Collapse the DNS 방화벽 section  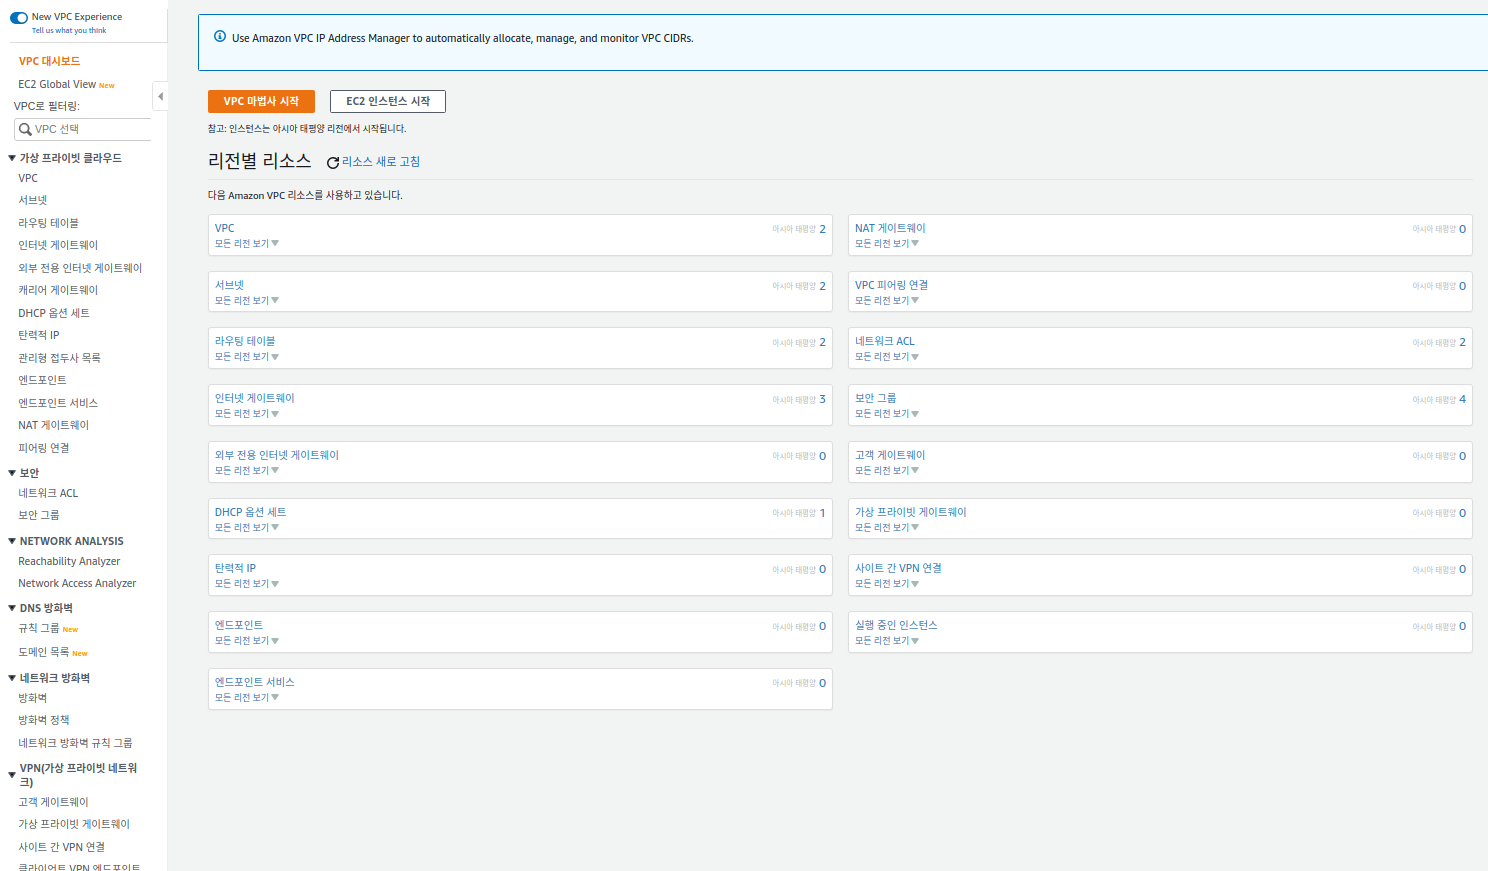tap(12, 608)
